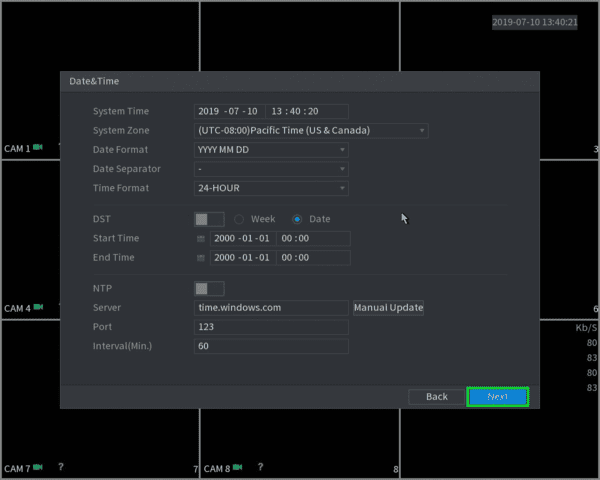Click question mark icon next to CAM 8
Image resolution: width=600 pixels, height=480 pixels.
pyautogui.click(x=261, y=467)
